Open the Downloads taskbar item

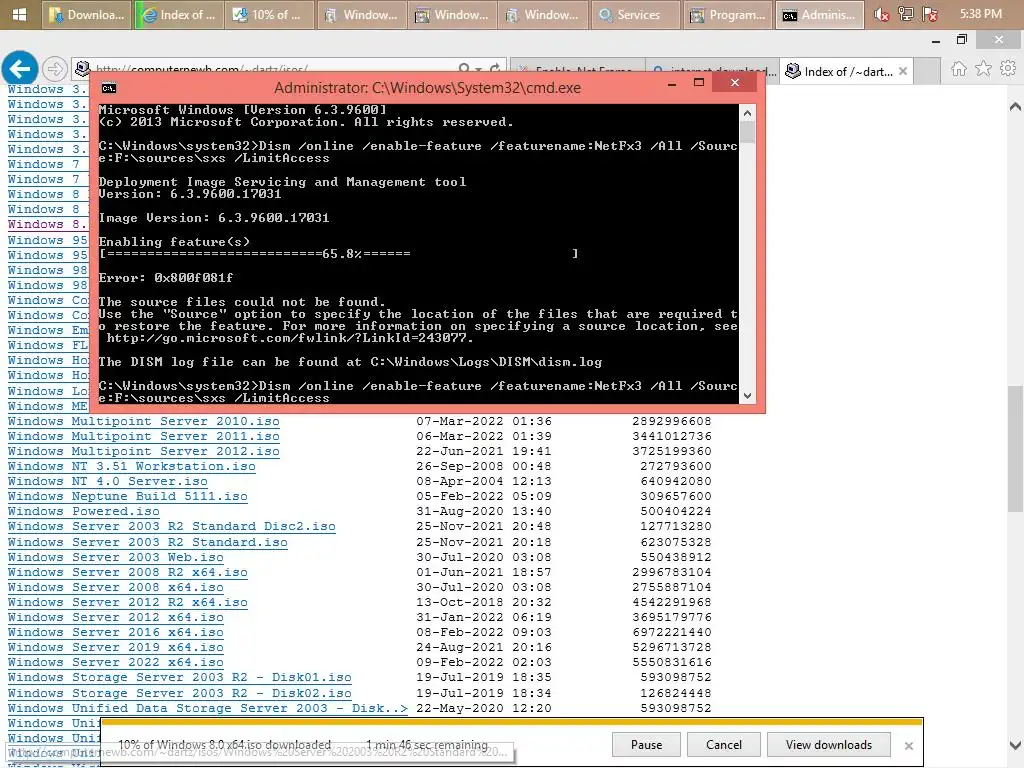coord(87,14)
